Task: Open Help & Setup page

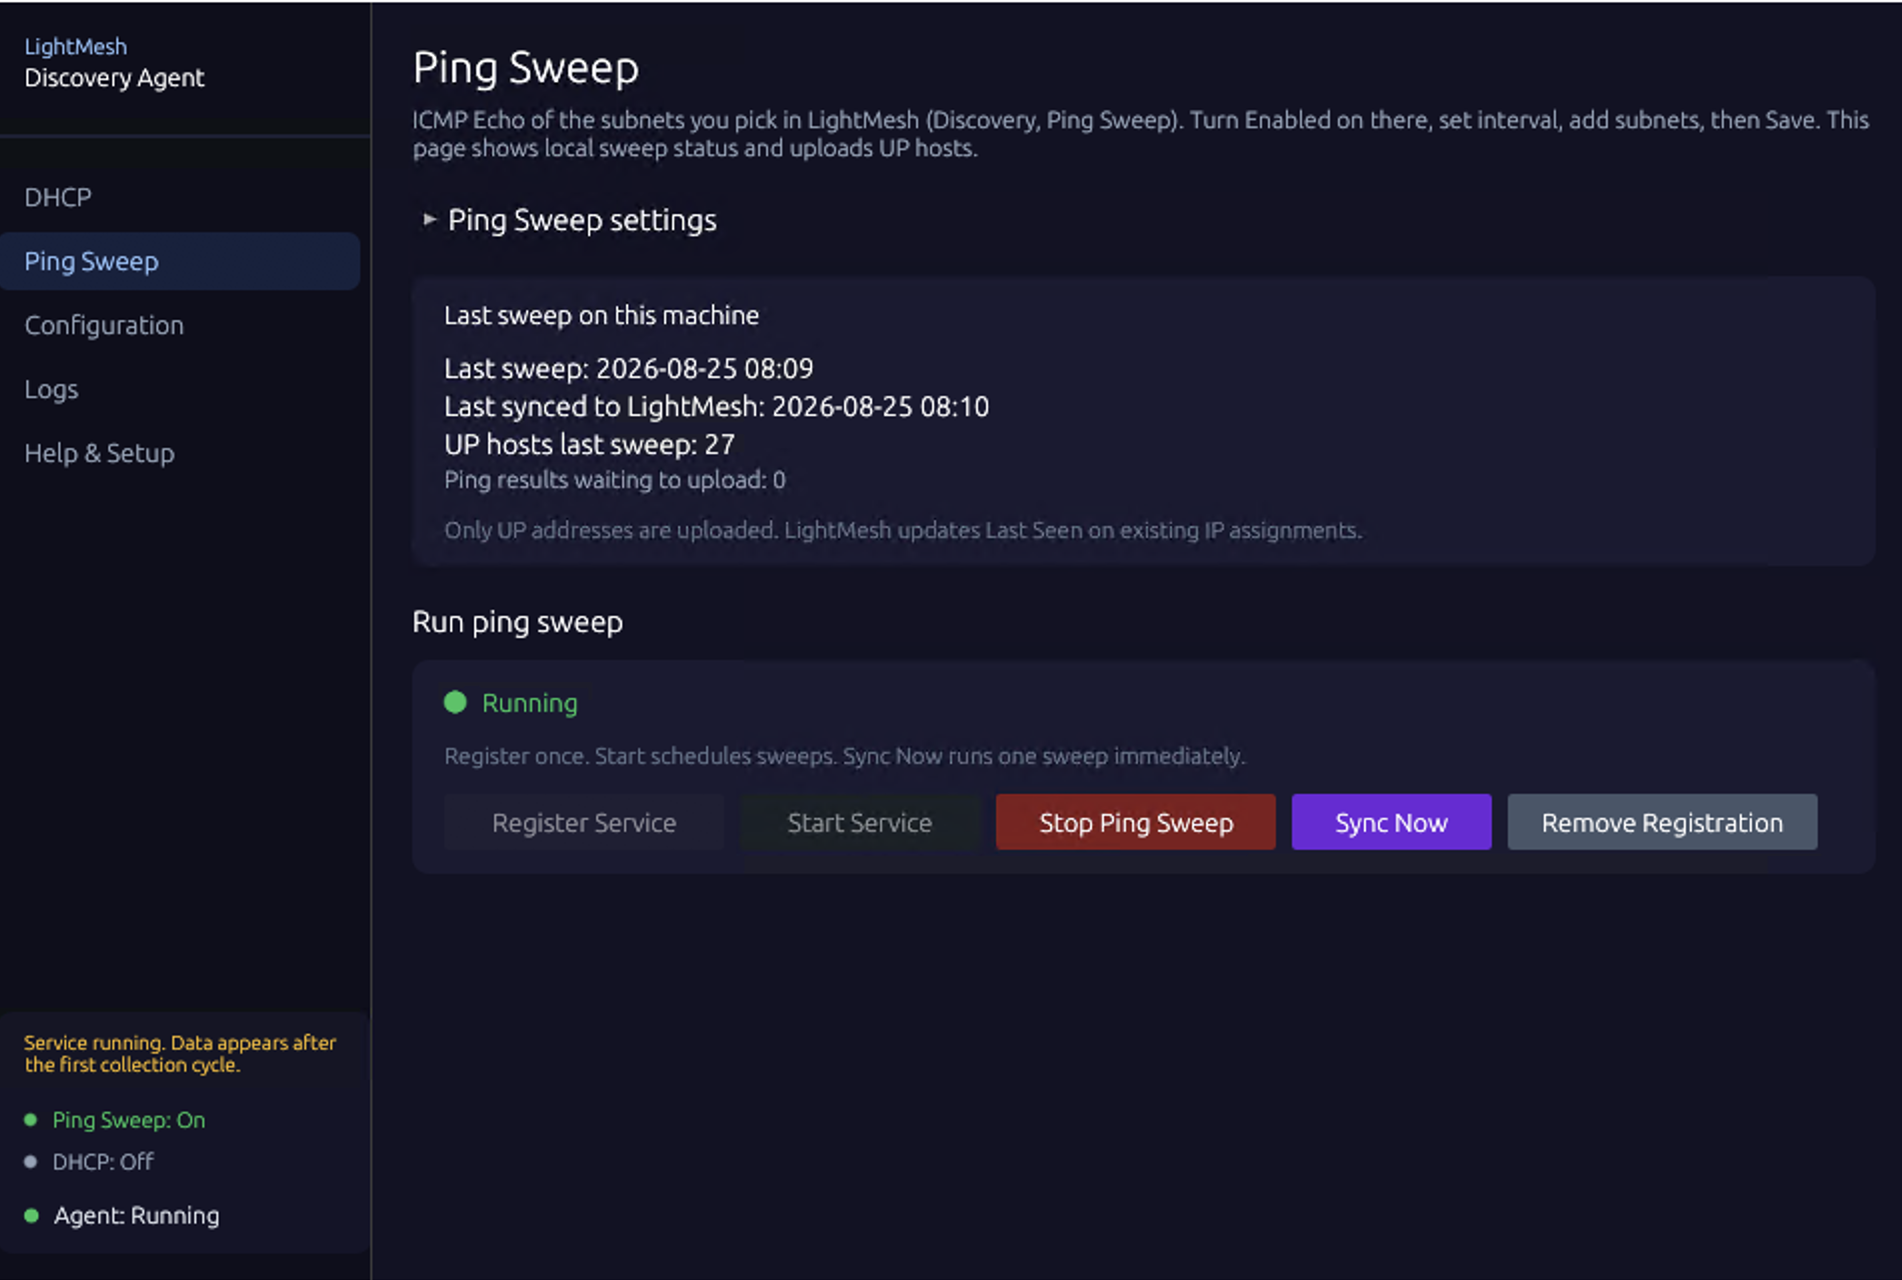Action: [x=99, y=453]
